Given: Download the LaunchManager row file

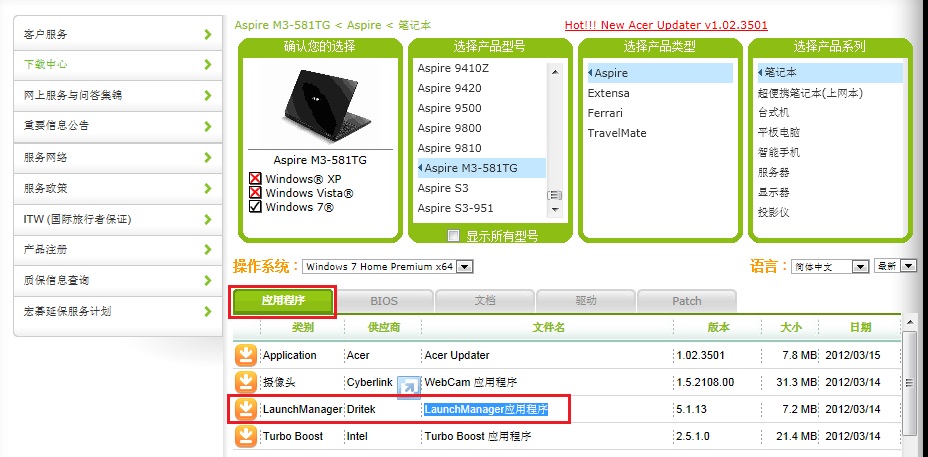Looking at the screenshot, I should 246,409.
